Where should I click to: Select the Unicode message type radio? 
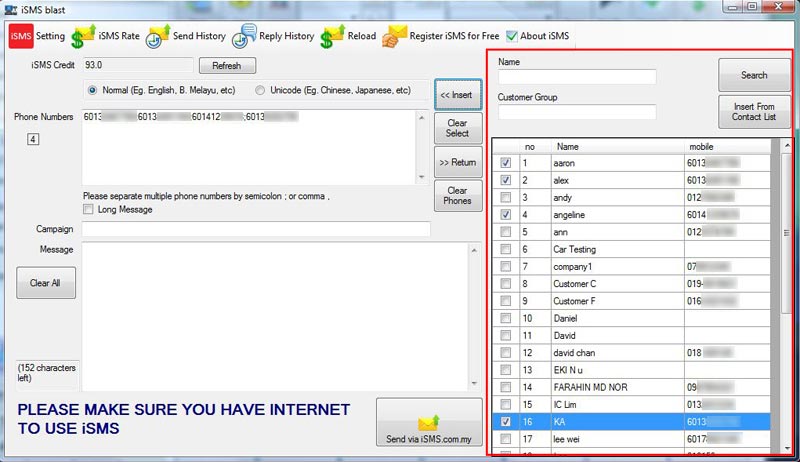260,90
